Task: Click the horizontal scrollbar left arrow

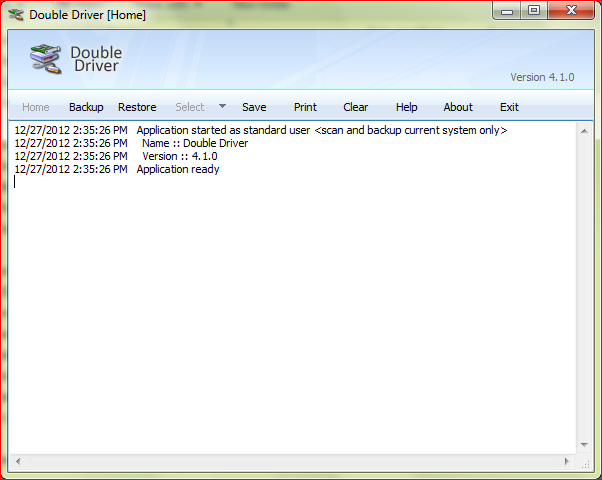Action: coord(18,461)
